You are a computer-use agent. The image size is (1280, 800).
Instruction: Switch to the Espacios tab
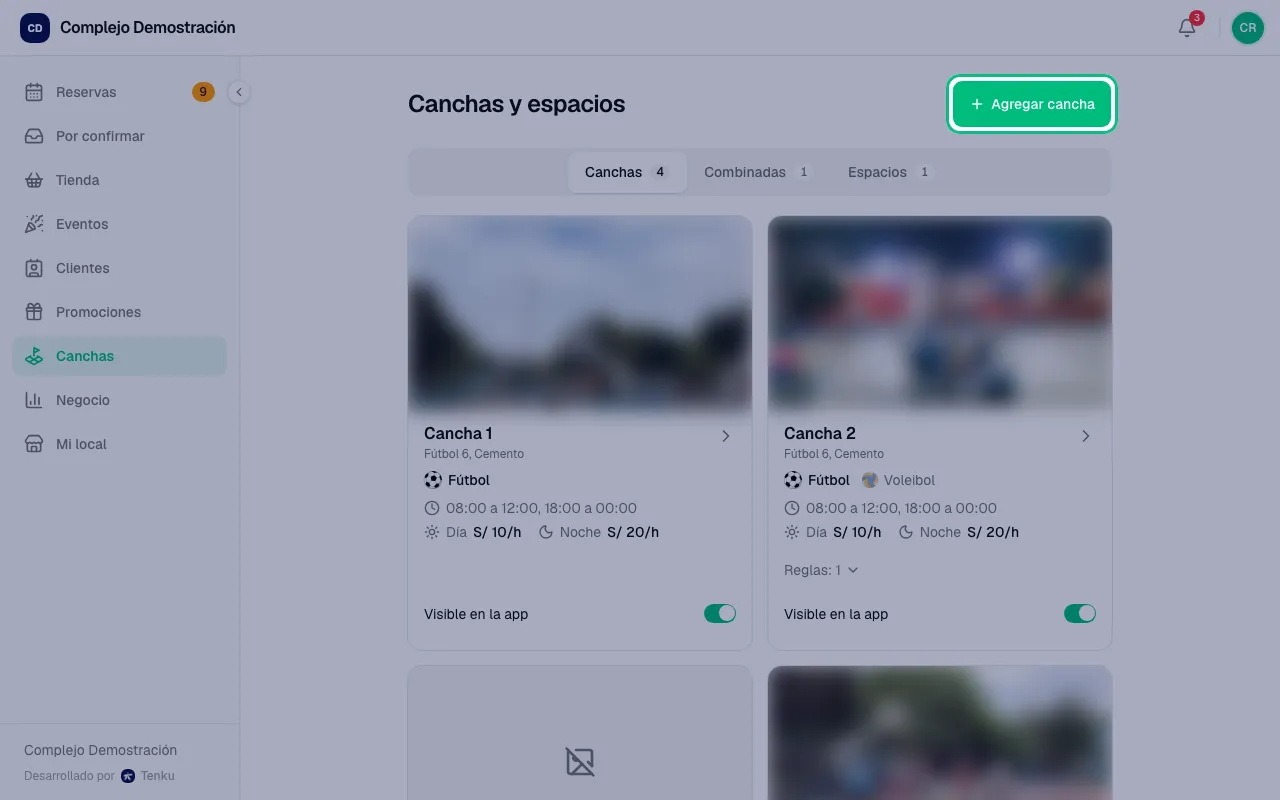tap(890, 172)
